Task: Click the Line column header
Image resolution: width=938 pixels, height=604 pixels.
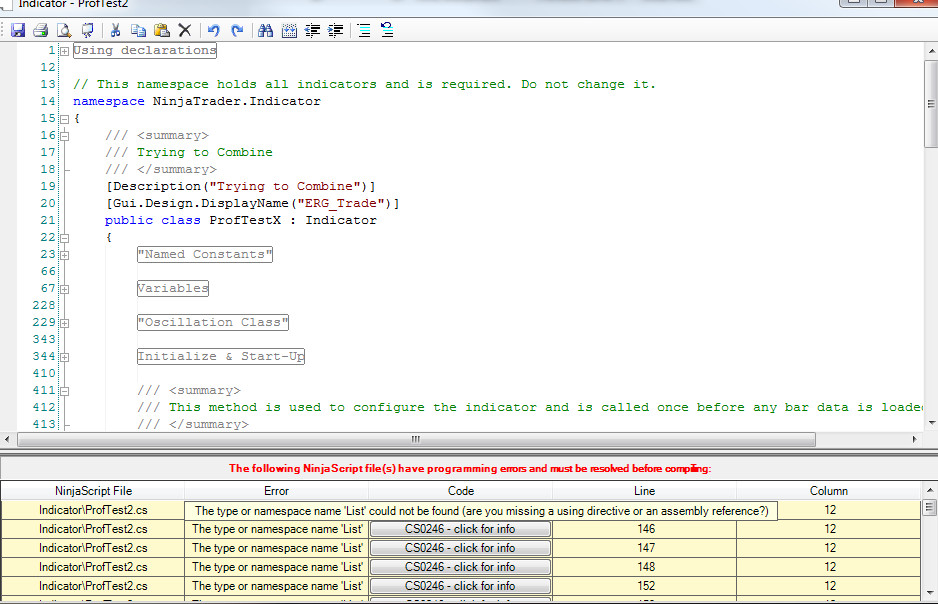Action: pyautogui.click(x=644, y=491)
